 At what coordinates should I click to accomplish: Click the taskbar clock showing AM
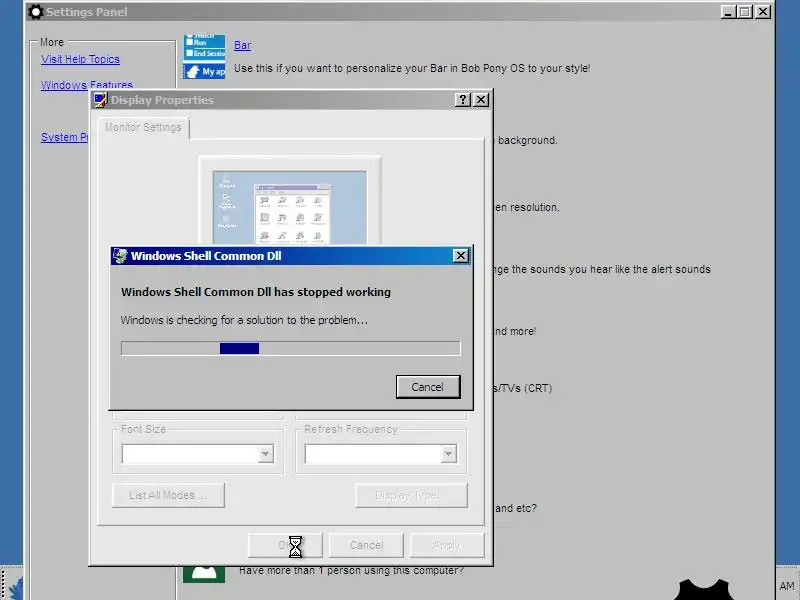787,586
